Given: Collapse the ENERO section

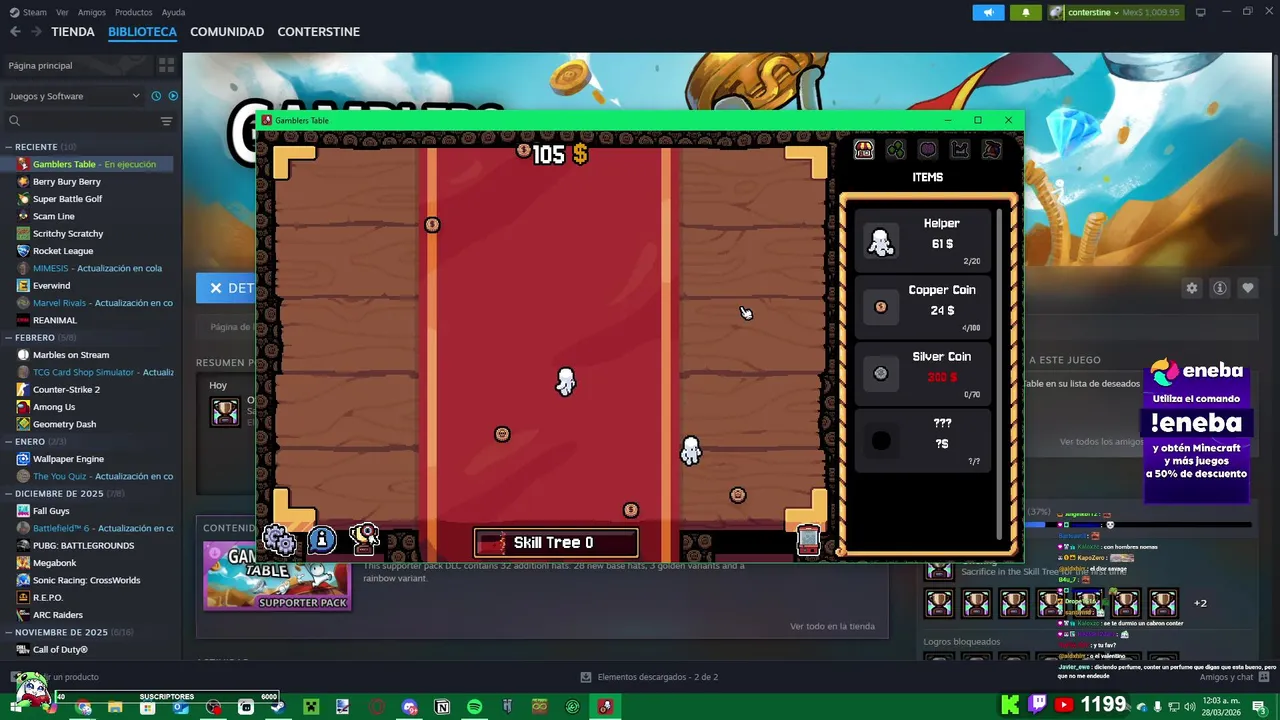Looking at the screenshot, I should pyautogui.click(x=36, y=442).
